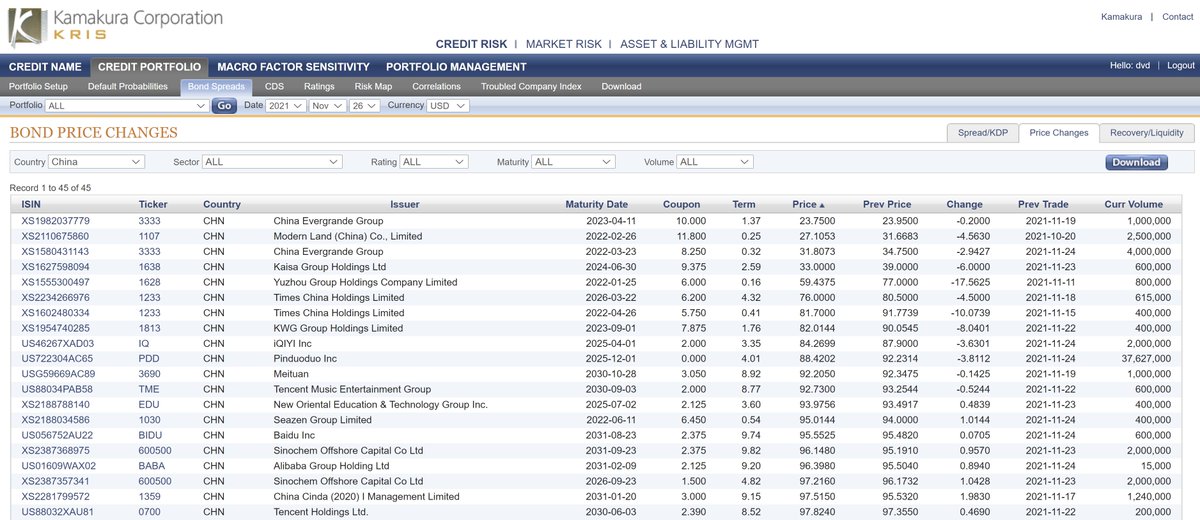Click the blue Download button
Screen dimensions: 1200x520
1136,162
